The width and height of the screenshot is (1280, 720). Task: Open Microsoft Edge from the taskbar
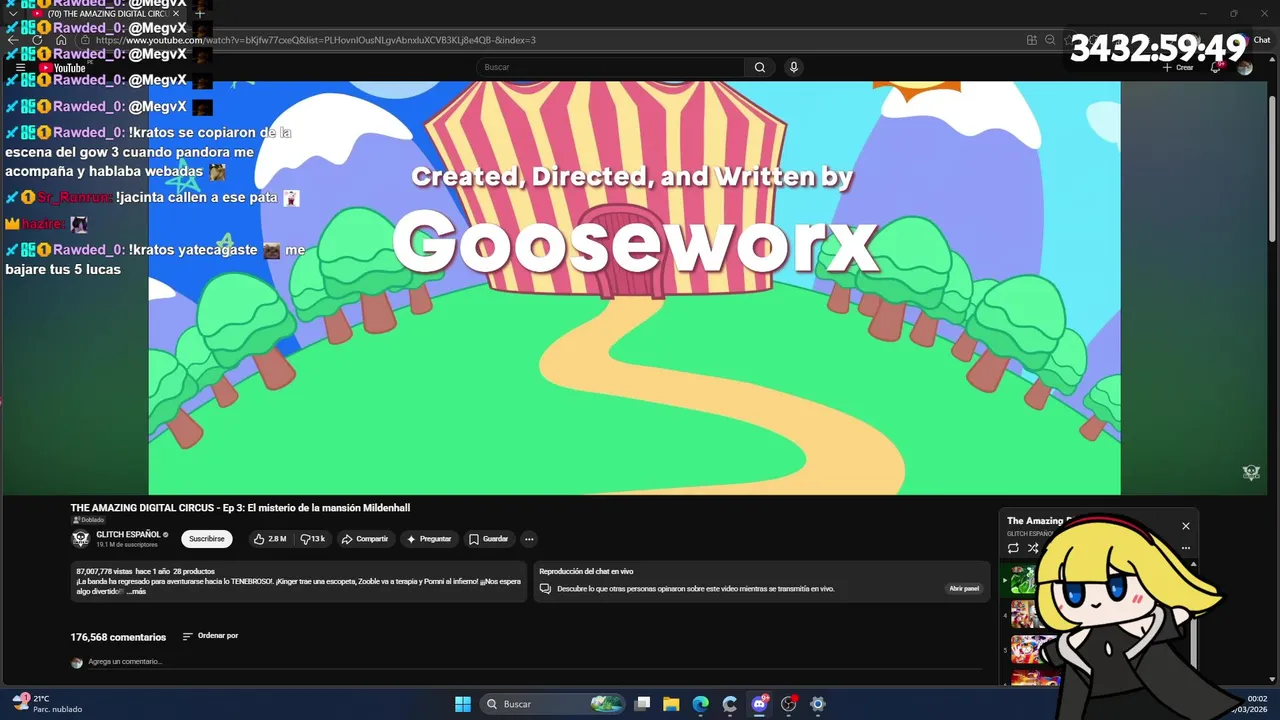click(x=700, y=704)
